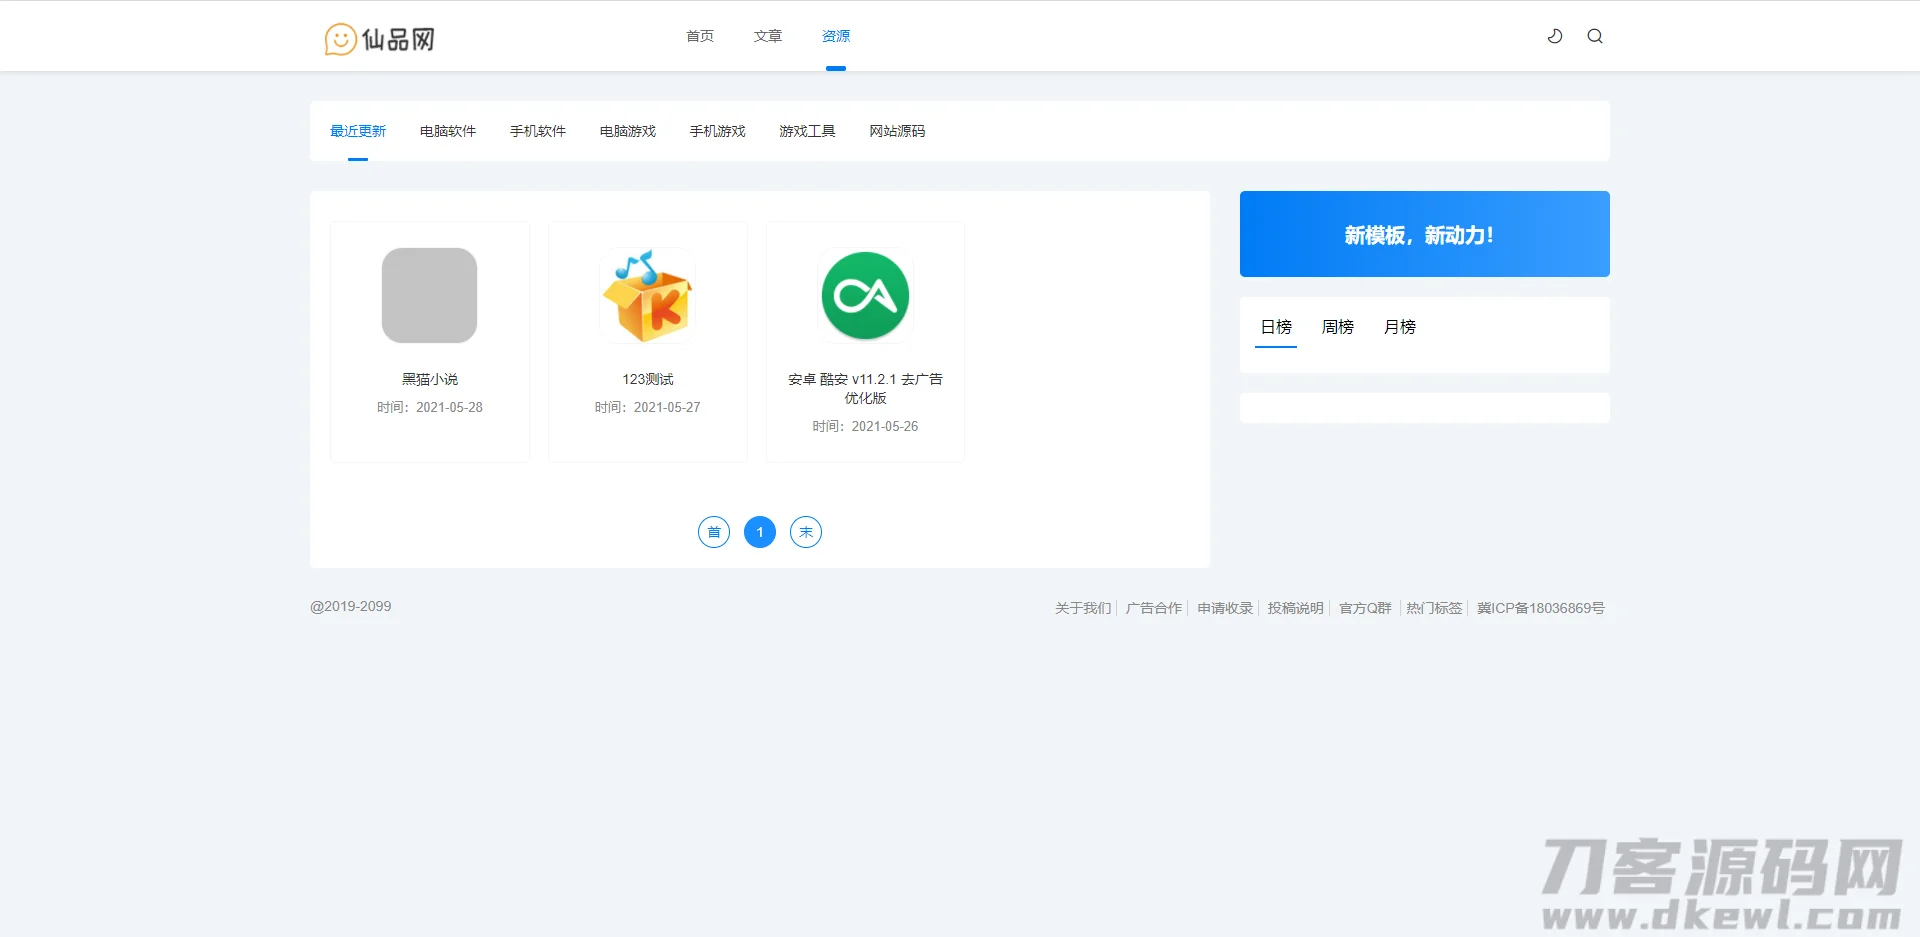Image resolution: width=1920 pixels, height=937 pixels.
Task: Open the 关于我们 footer link
Action: pyautogui.click(x=1081, y=608)
